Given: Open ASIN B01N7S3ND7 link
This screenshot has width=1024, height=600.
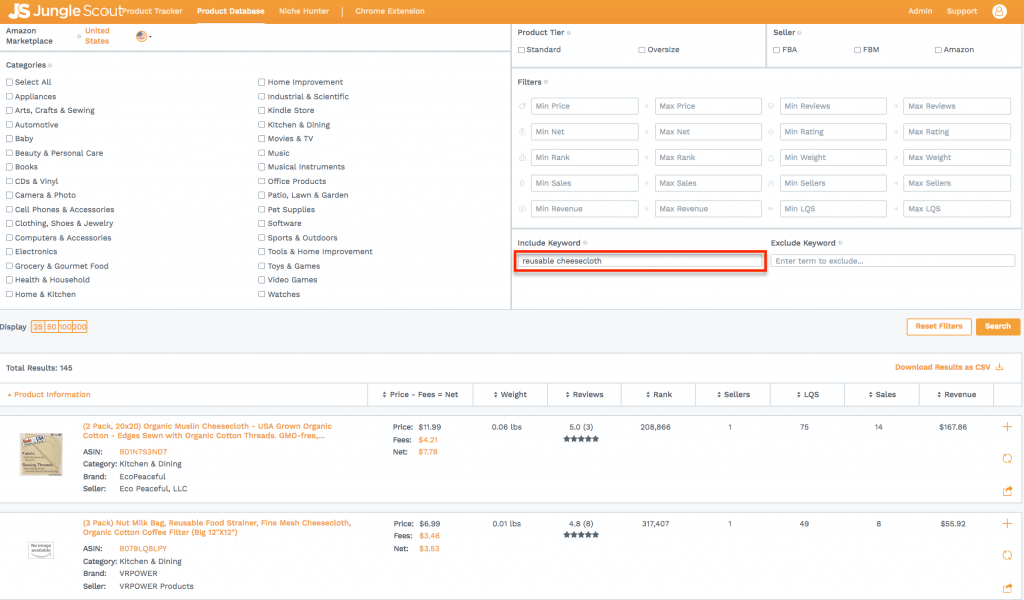Looking at the screenshot, I should point(143,452).
